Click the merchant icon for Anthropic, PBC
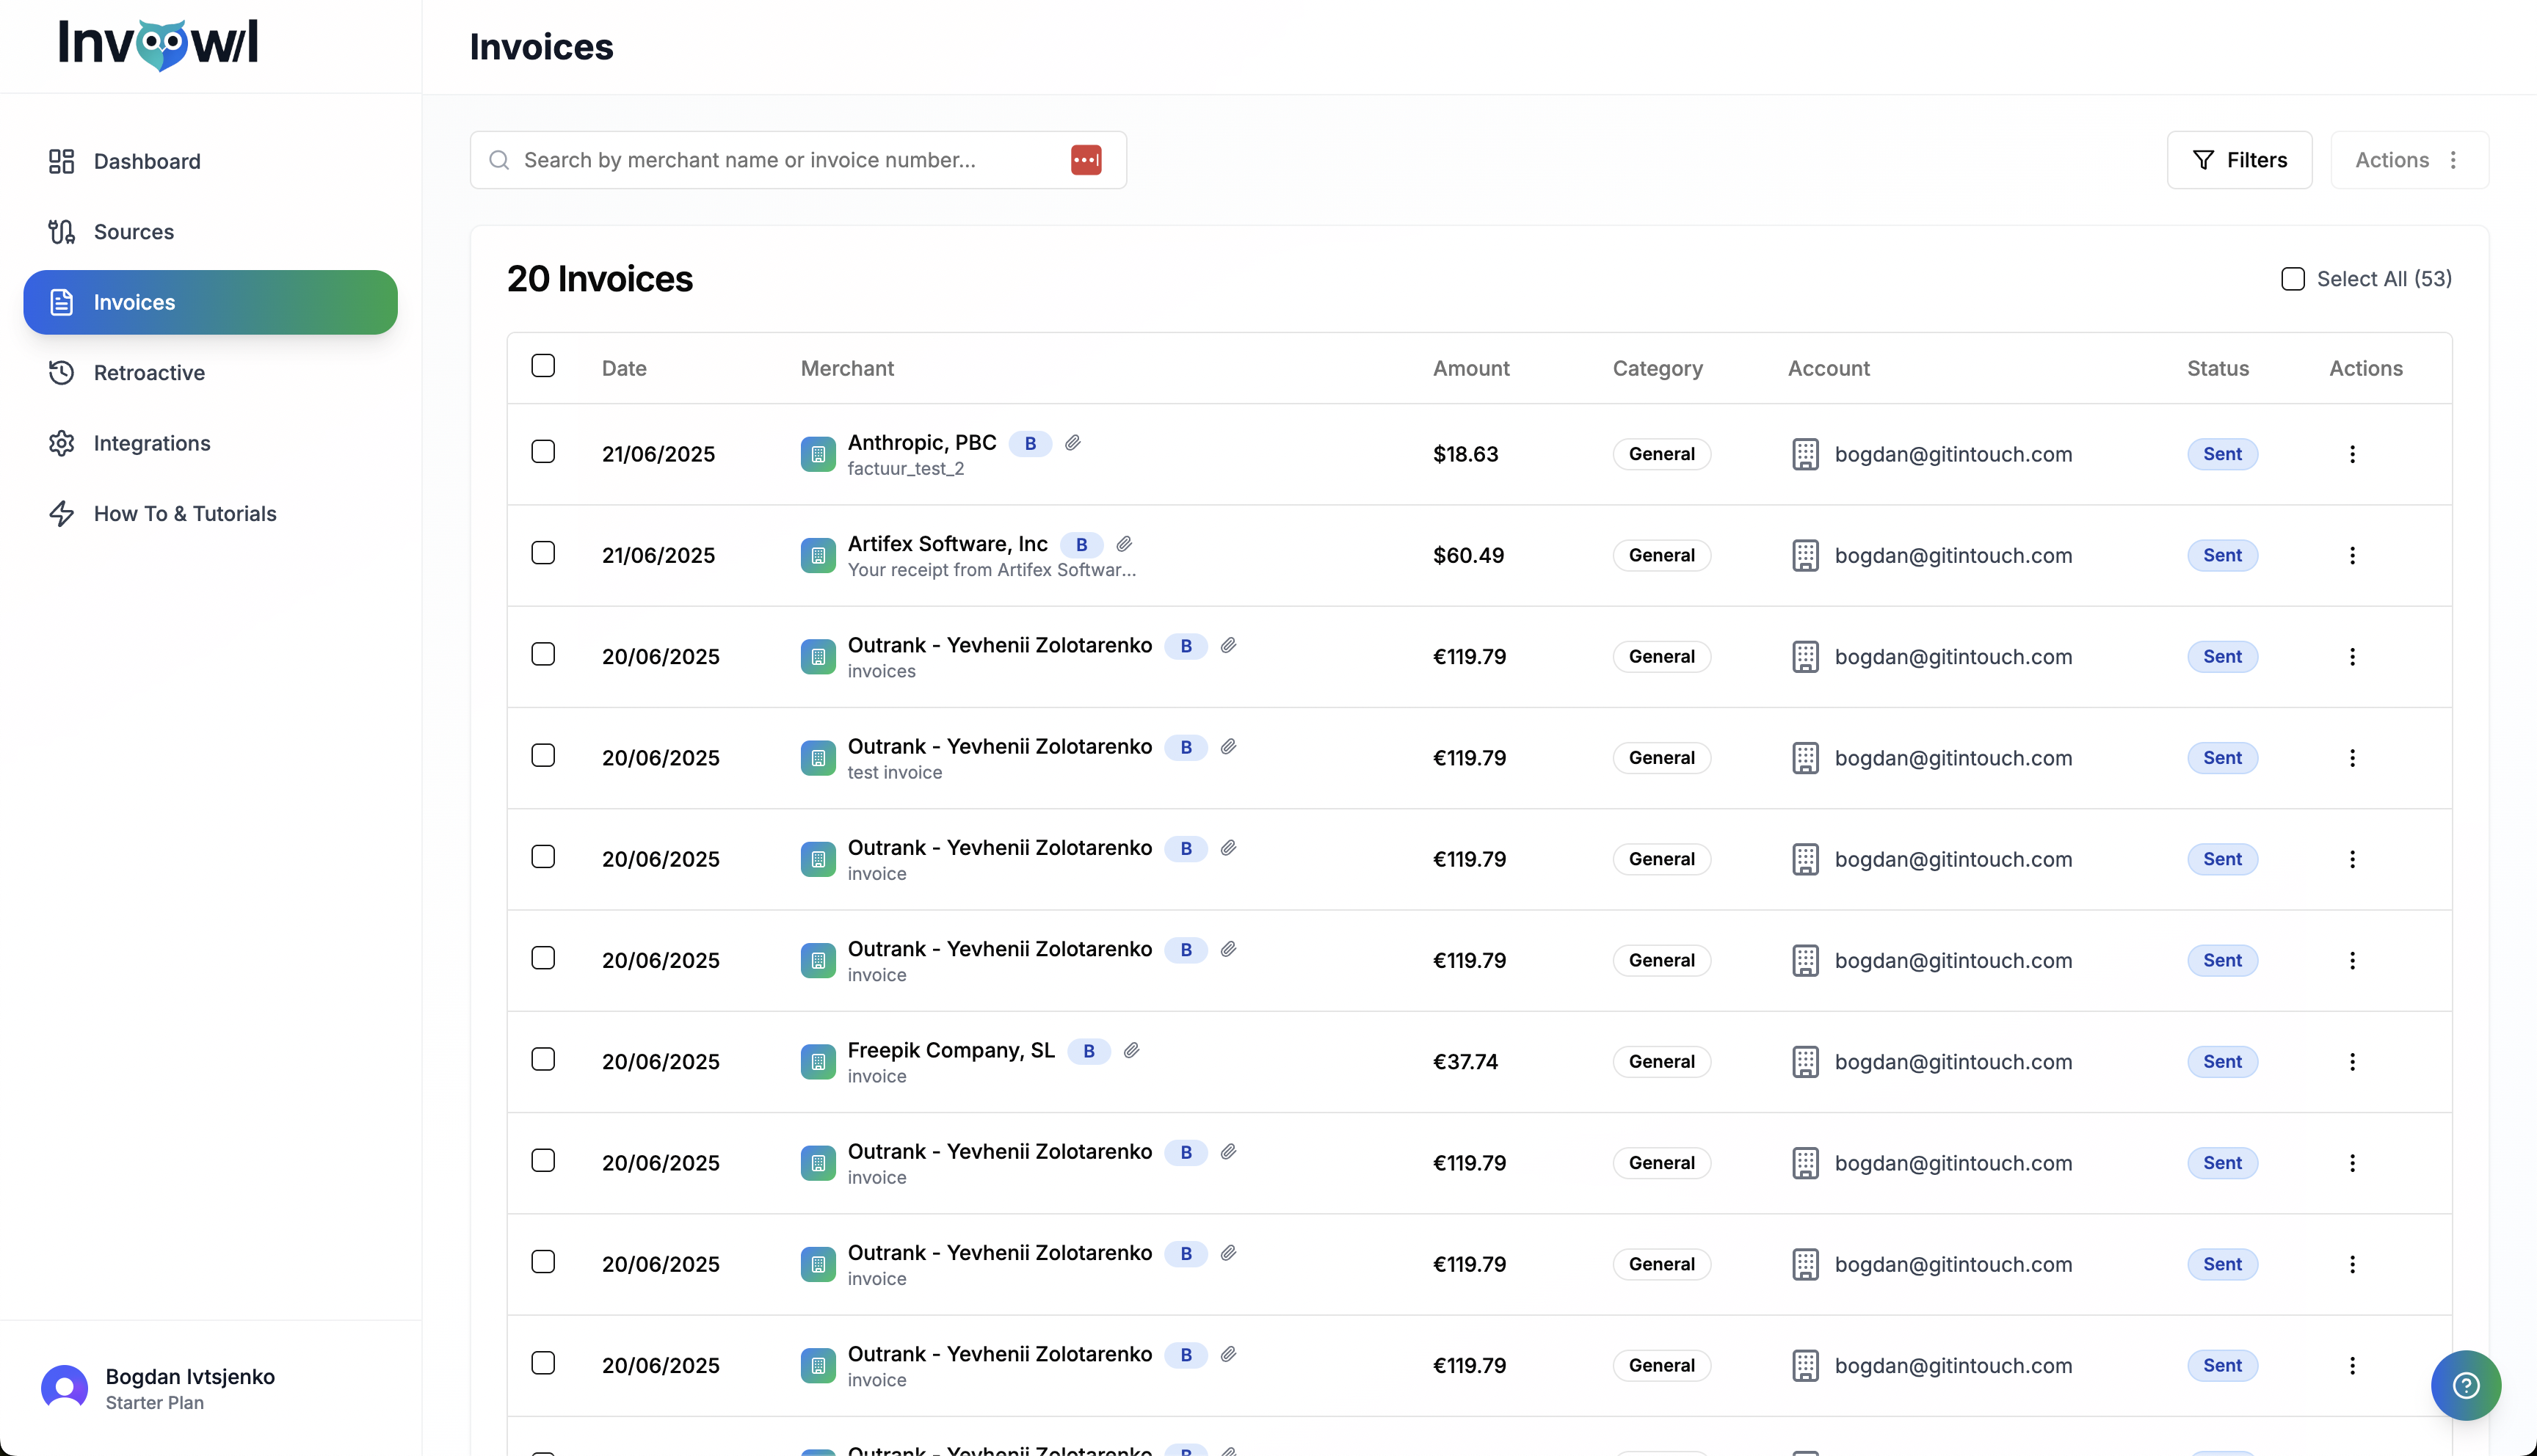 pyautogui.click(x=818, y=454)
